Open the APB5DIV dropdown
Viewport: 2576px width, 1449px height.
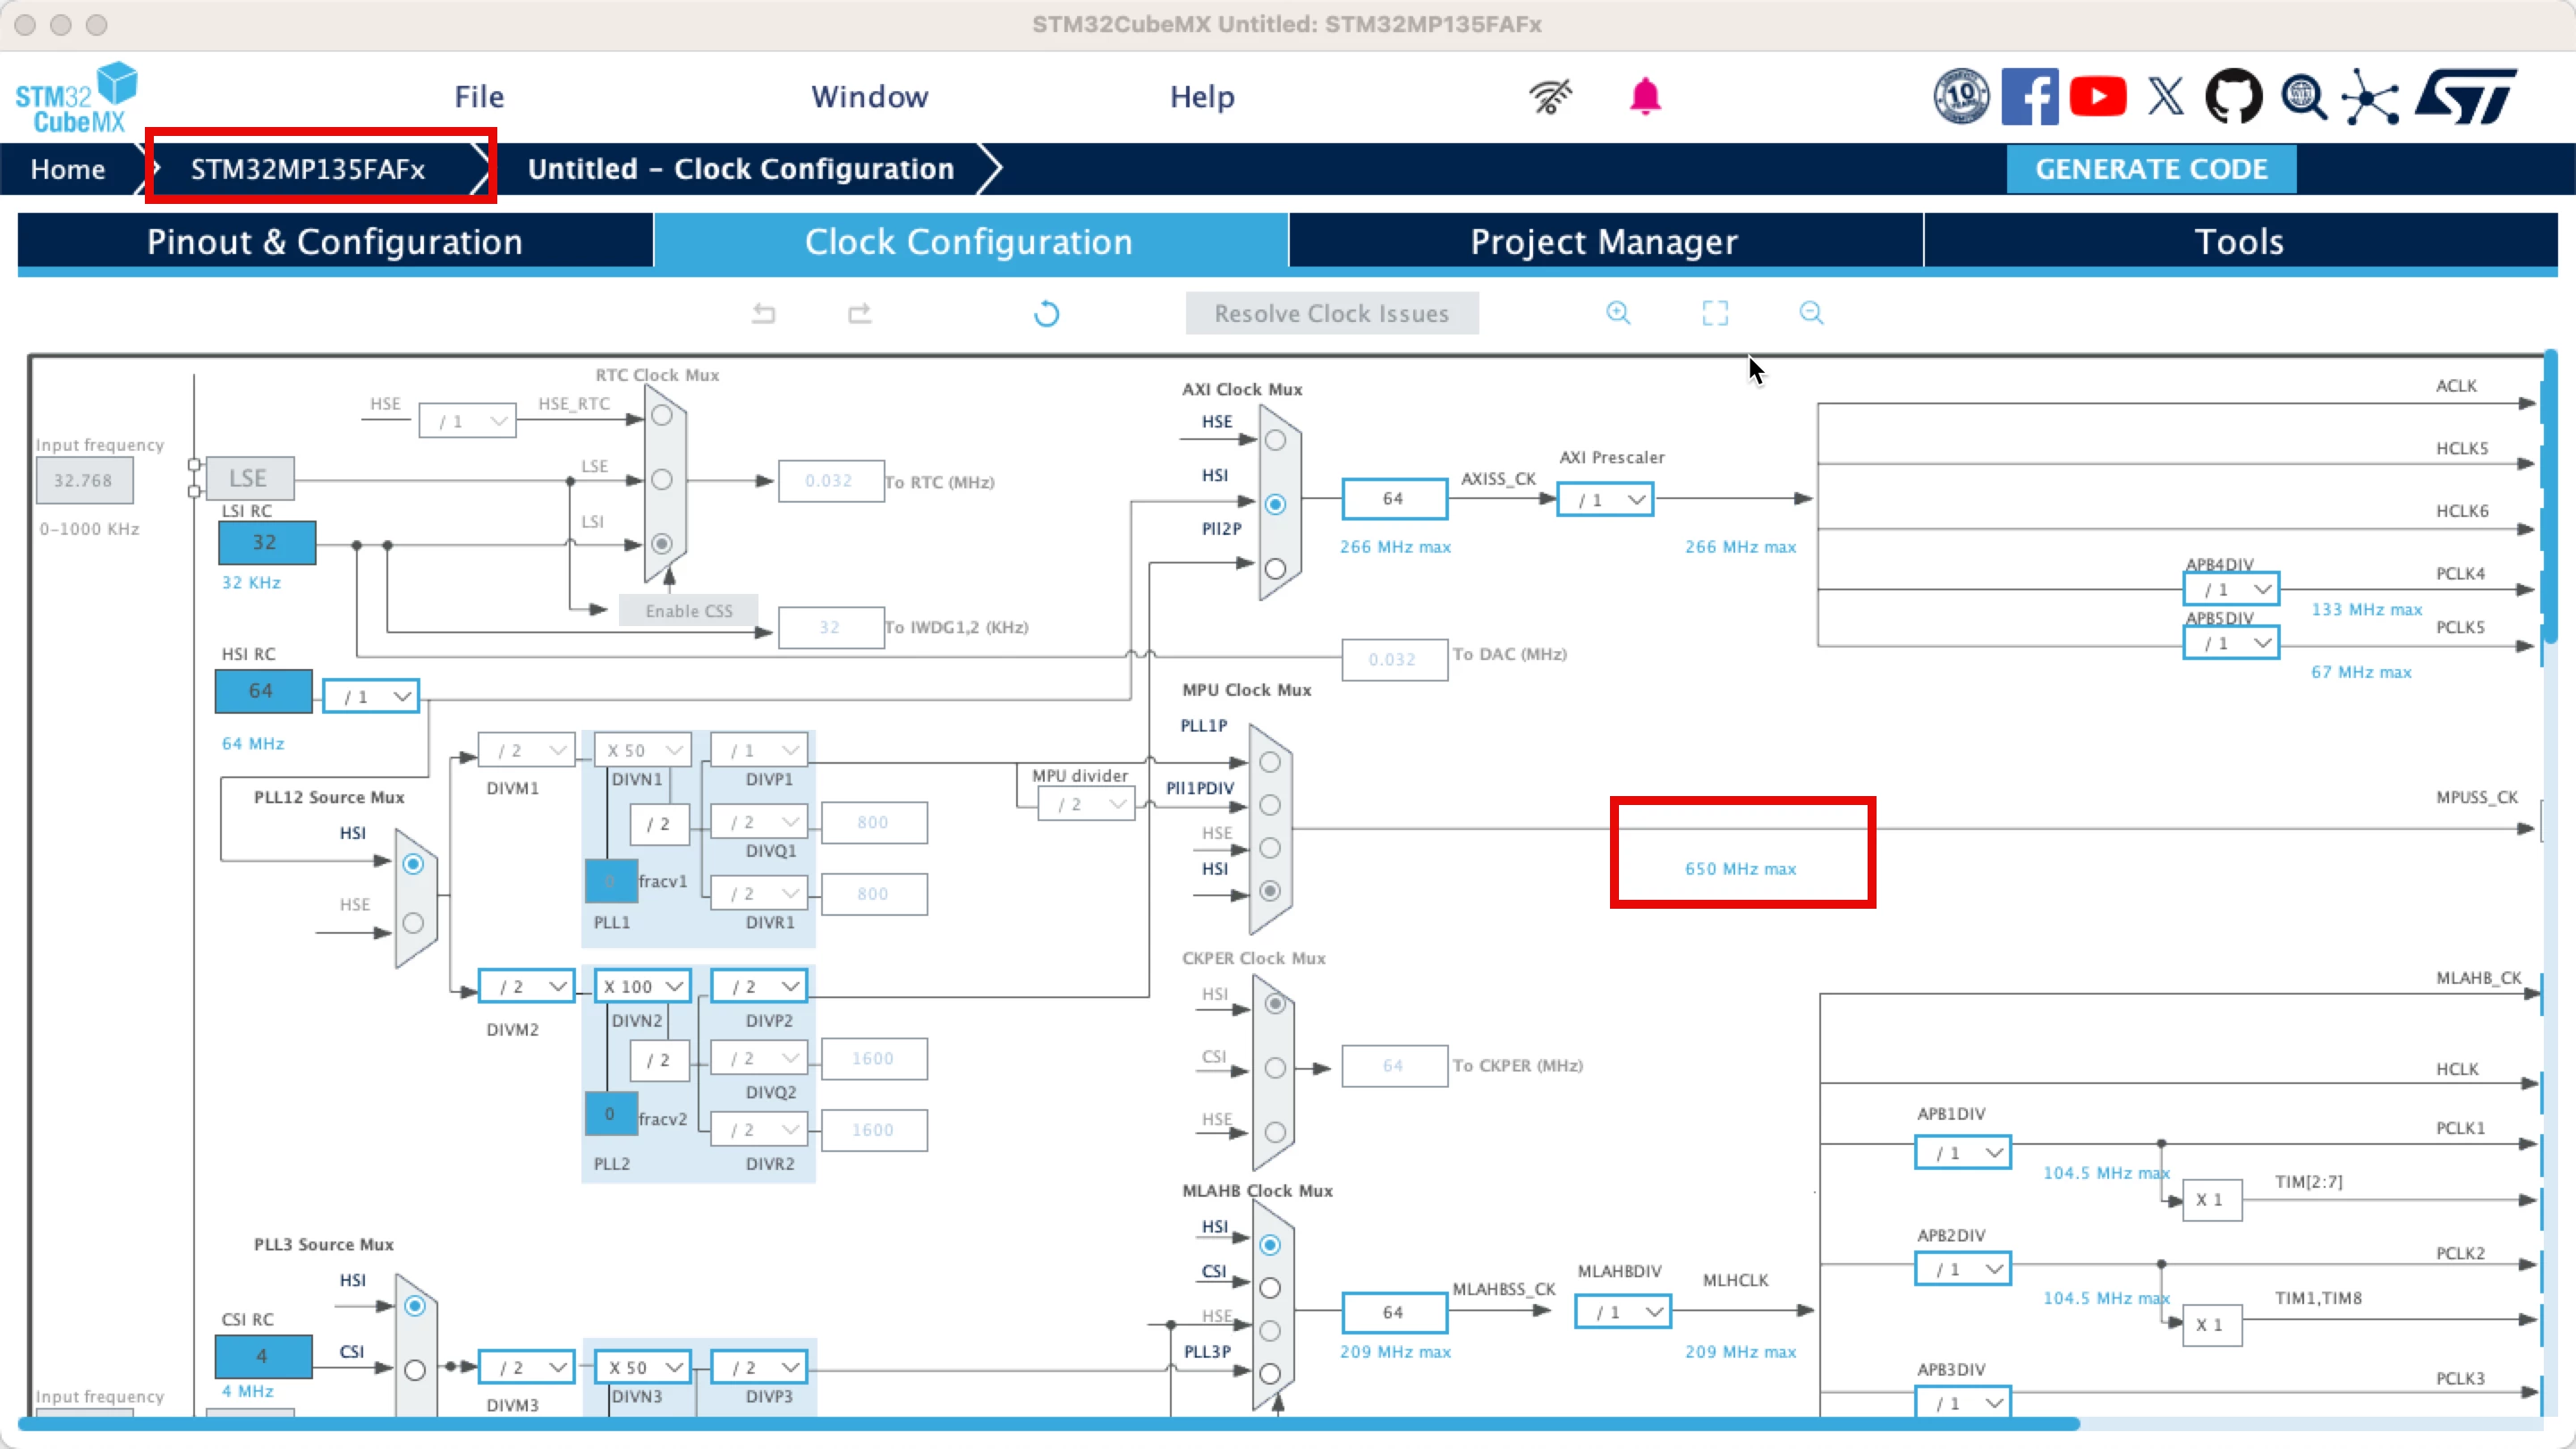(2231, 643)
